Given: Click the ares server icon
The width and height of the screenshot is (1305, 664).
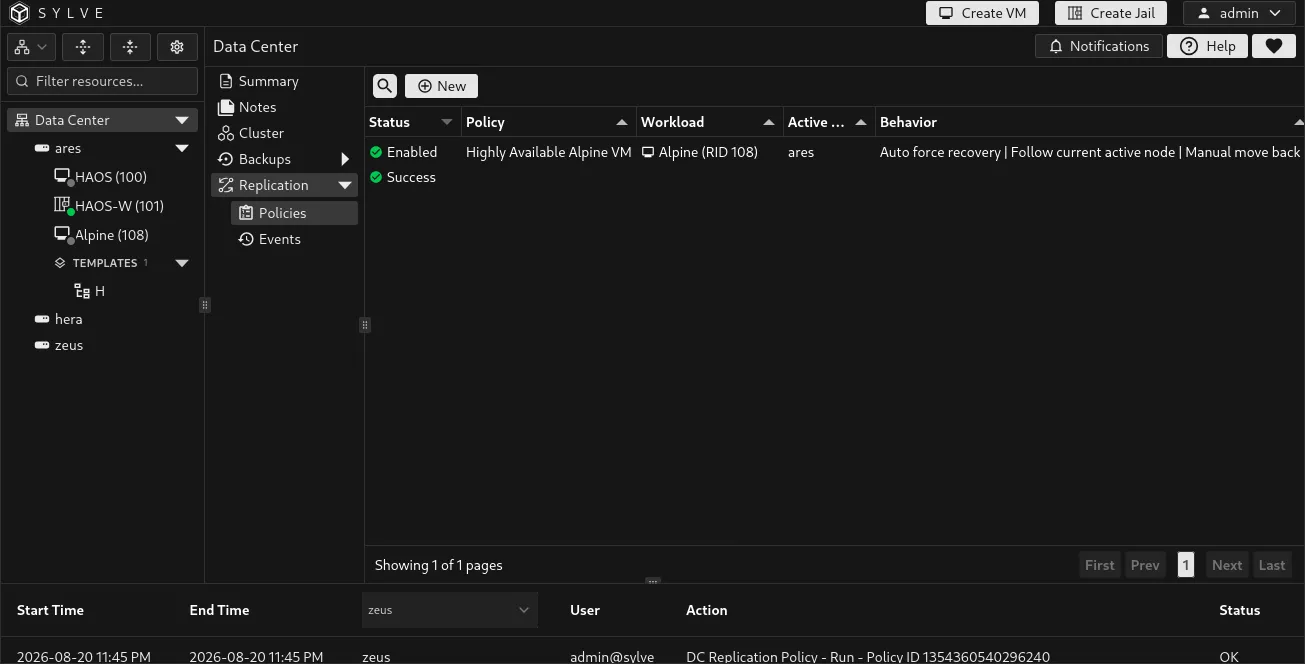Looking at the screenshot, I should coord(42,148).
